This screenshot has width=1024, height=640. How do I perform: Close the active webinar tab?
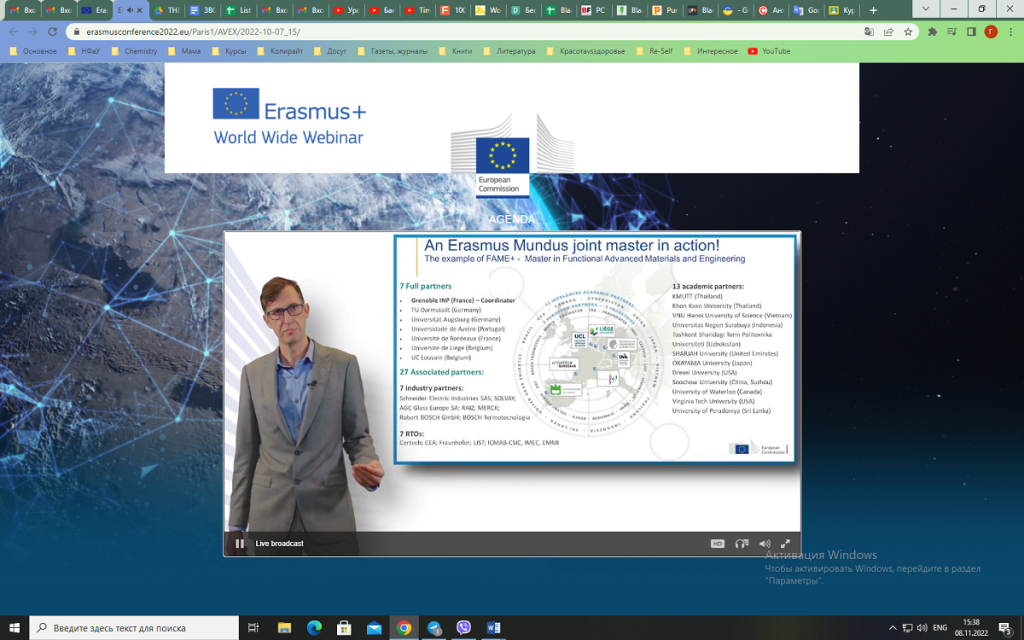pos(139,10)
